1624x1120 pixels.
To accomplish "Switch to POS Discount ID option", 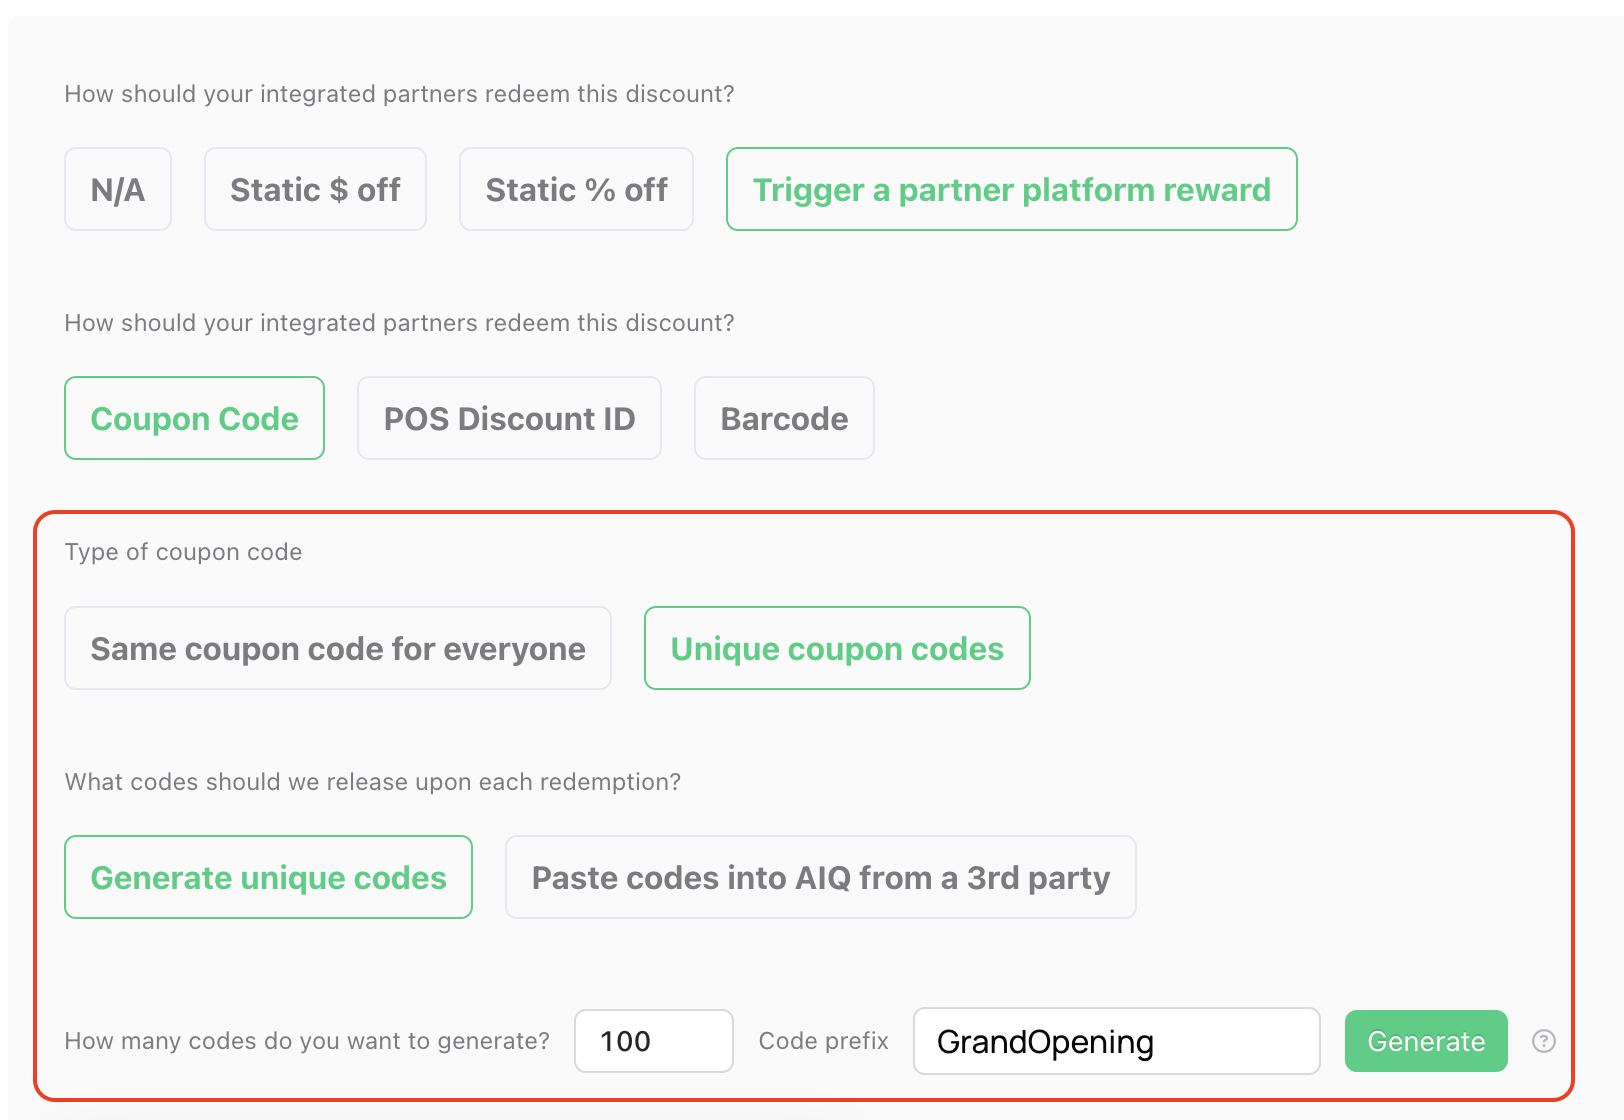I will click(x=509, y=418).
